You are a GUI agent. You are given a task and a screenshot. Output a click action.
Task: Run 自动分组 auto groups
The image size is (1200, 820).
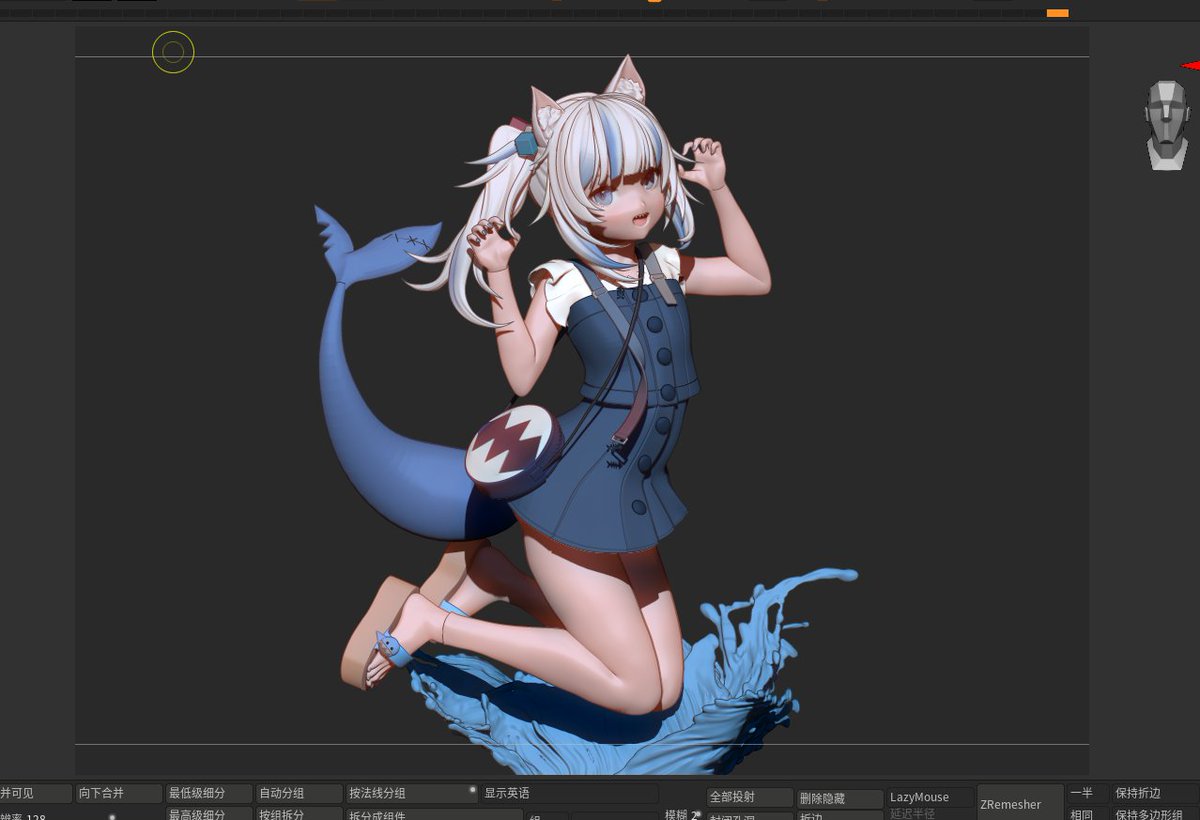(x=299, y=793)
